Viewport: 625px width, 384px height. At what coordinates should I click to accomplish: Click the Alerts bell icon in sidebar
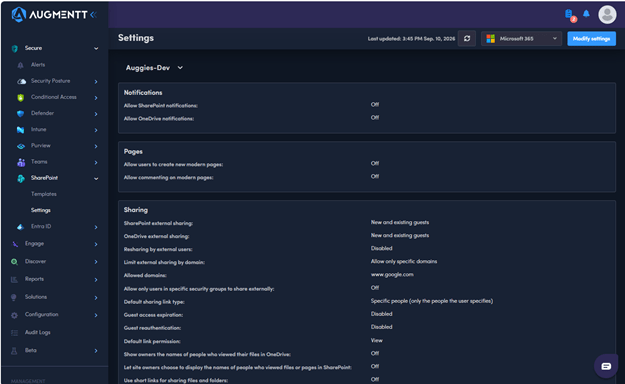coord(20,65)
